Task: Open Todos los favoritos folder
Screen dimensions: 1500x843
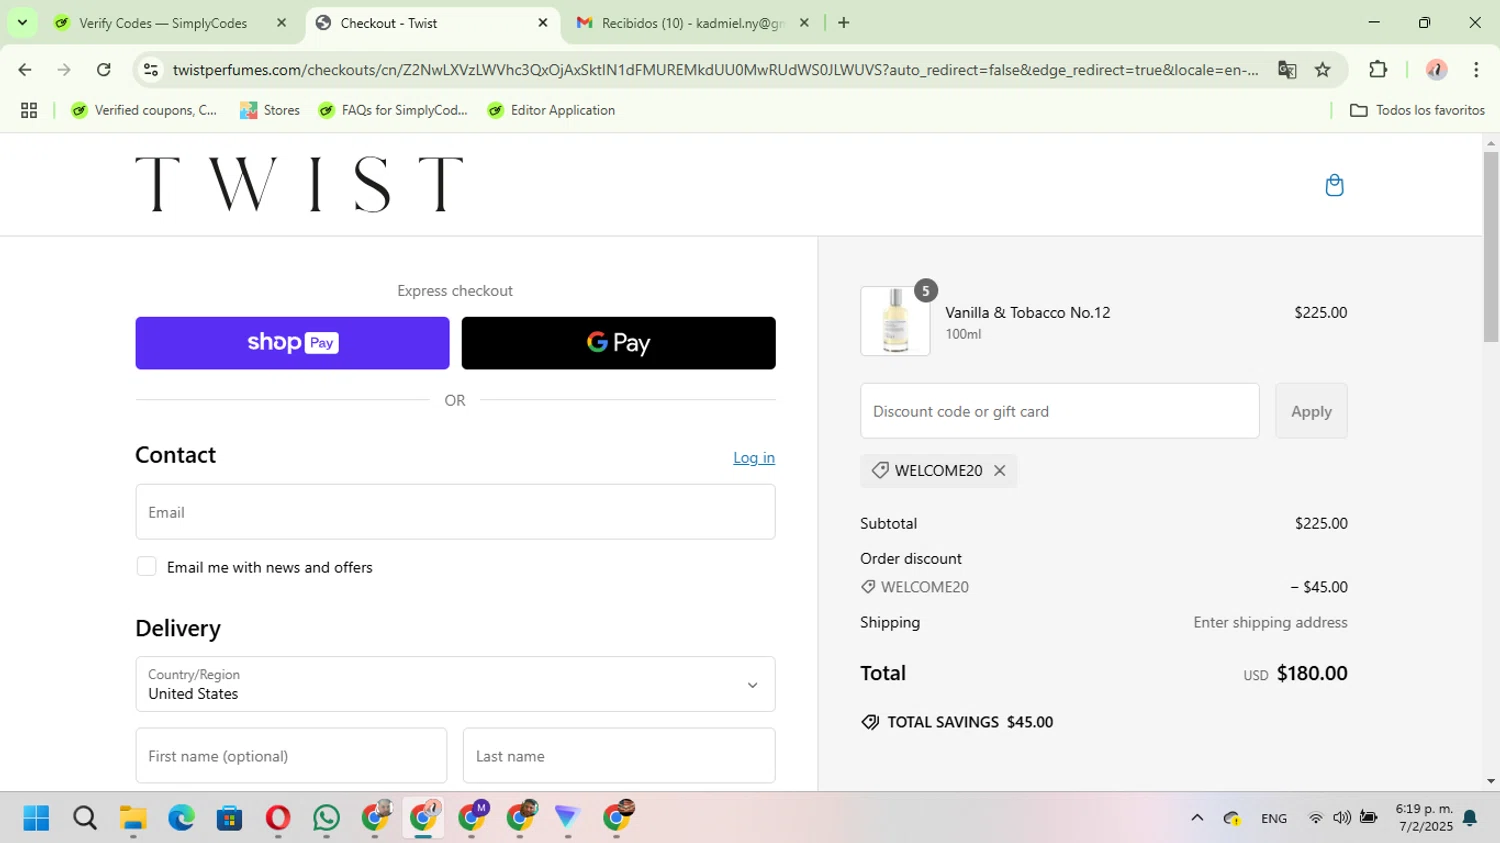Action: [x=1417, y=111]
